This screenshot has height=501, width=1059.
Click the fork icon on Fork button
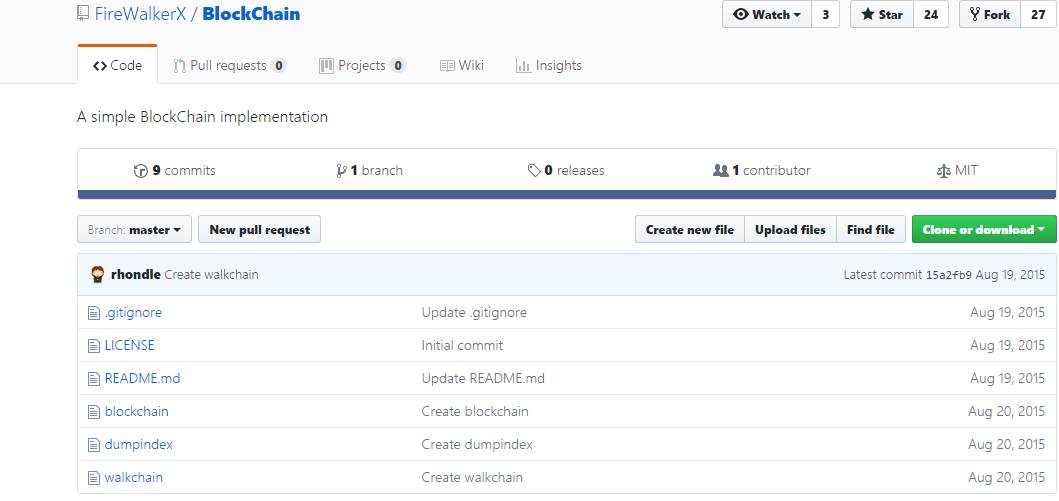[975, 14]
